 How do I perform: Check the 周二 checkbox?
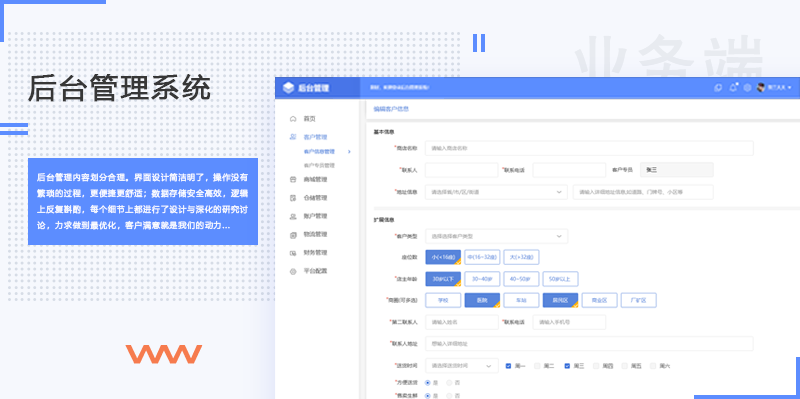point(537,366)
